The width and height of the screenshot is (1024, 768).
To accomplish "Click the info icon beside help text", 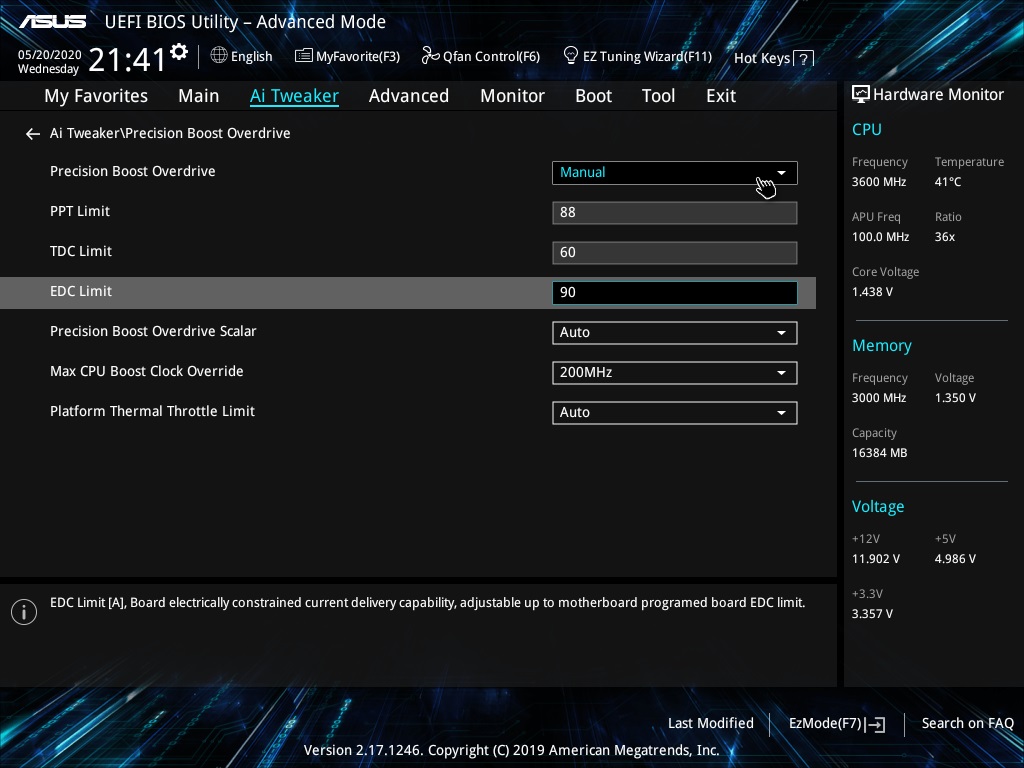I will [x=24, y=612].
